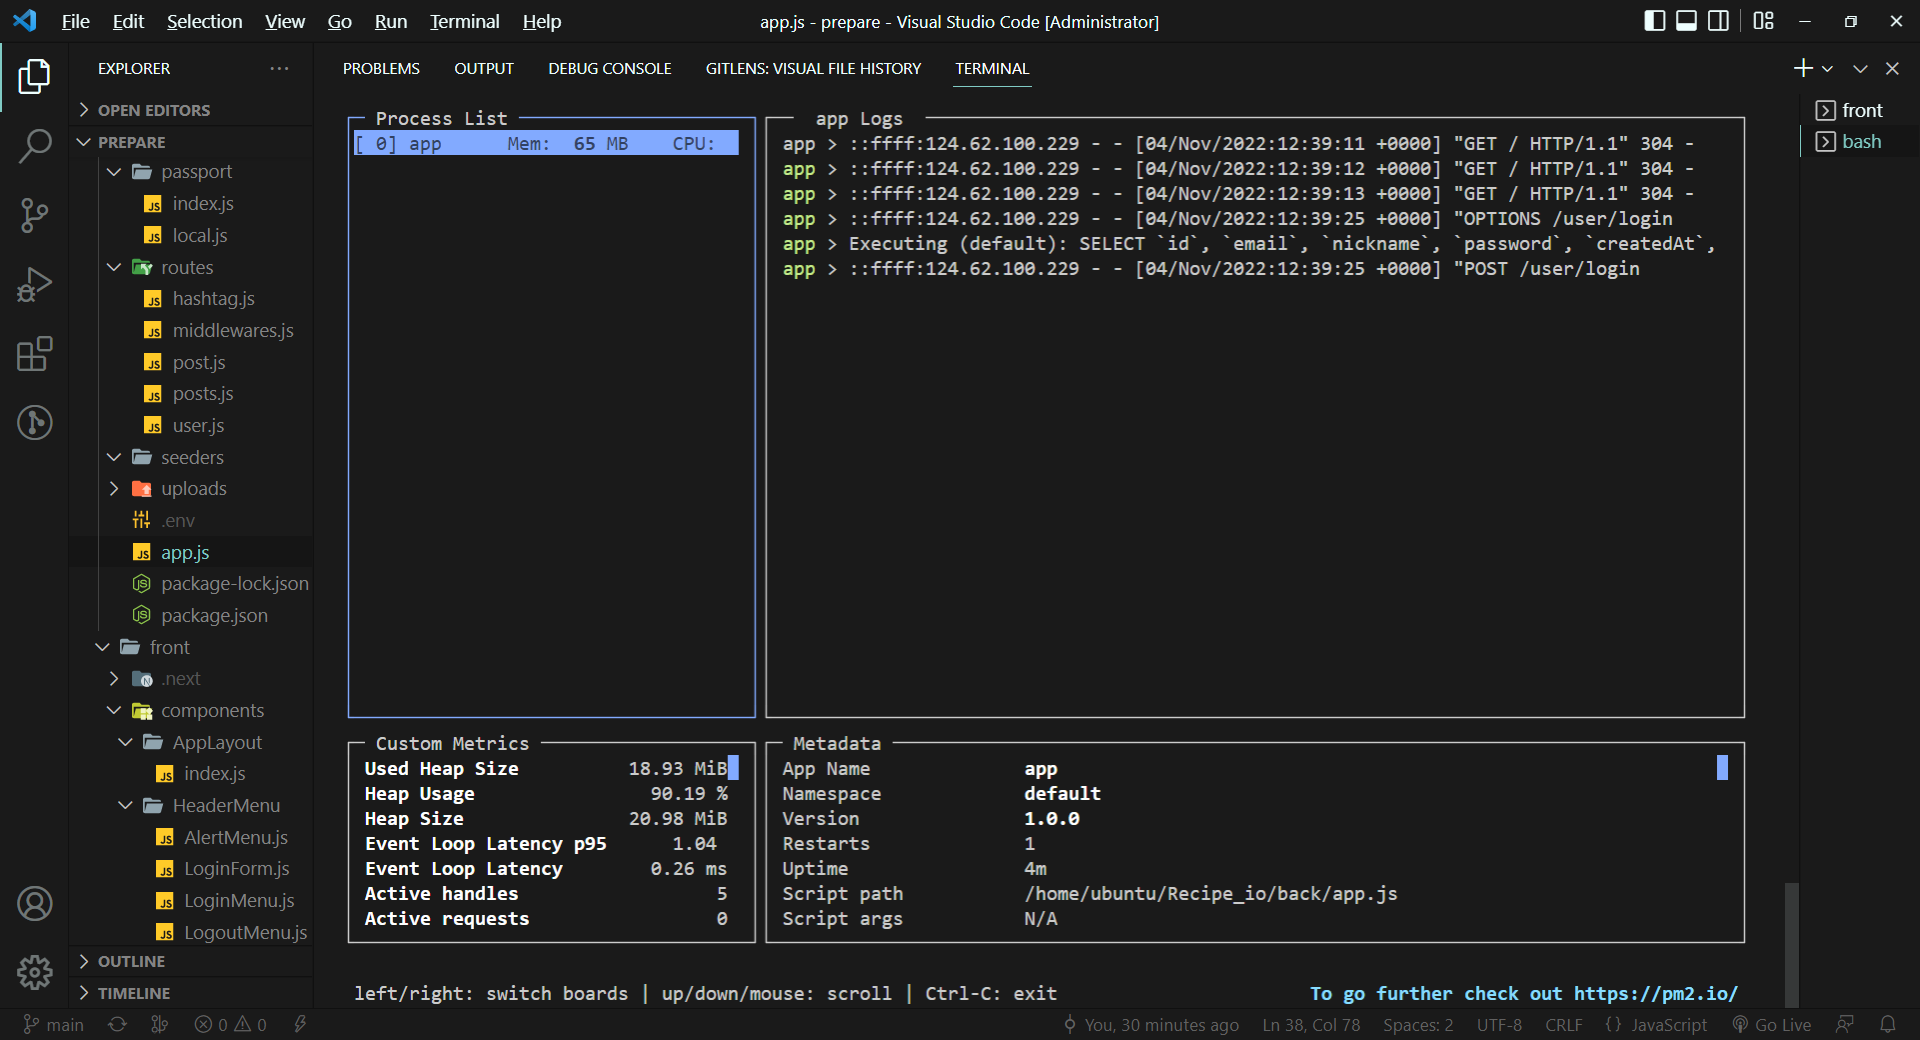
Task: Click the main branch status bar item
Action: 54,1025
